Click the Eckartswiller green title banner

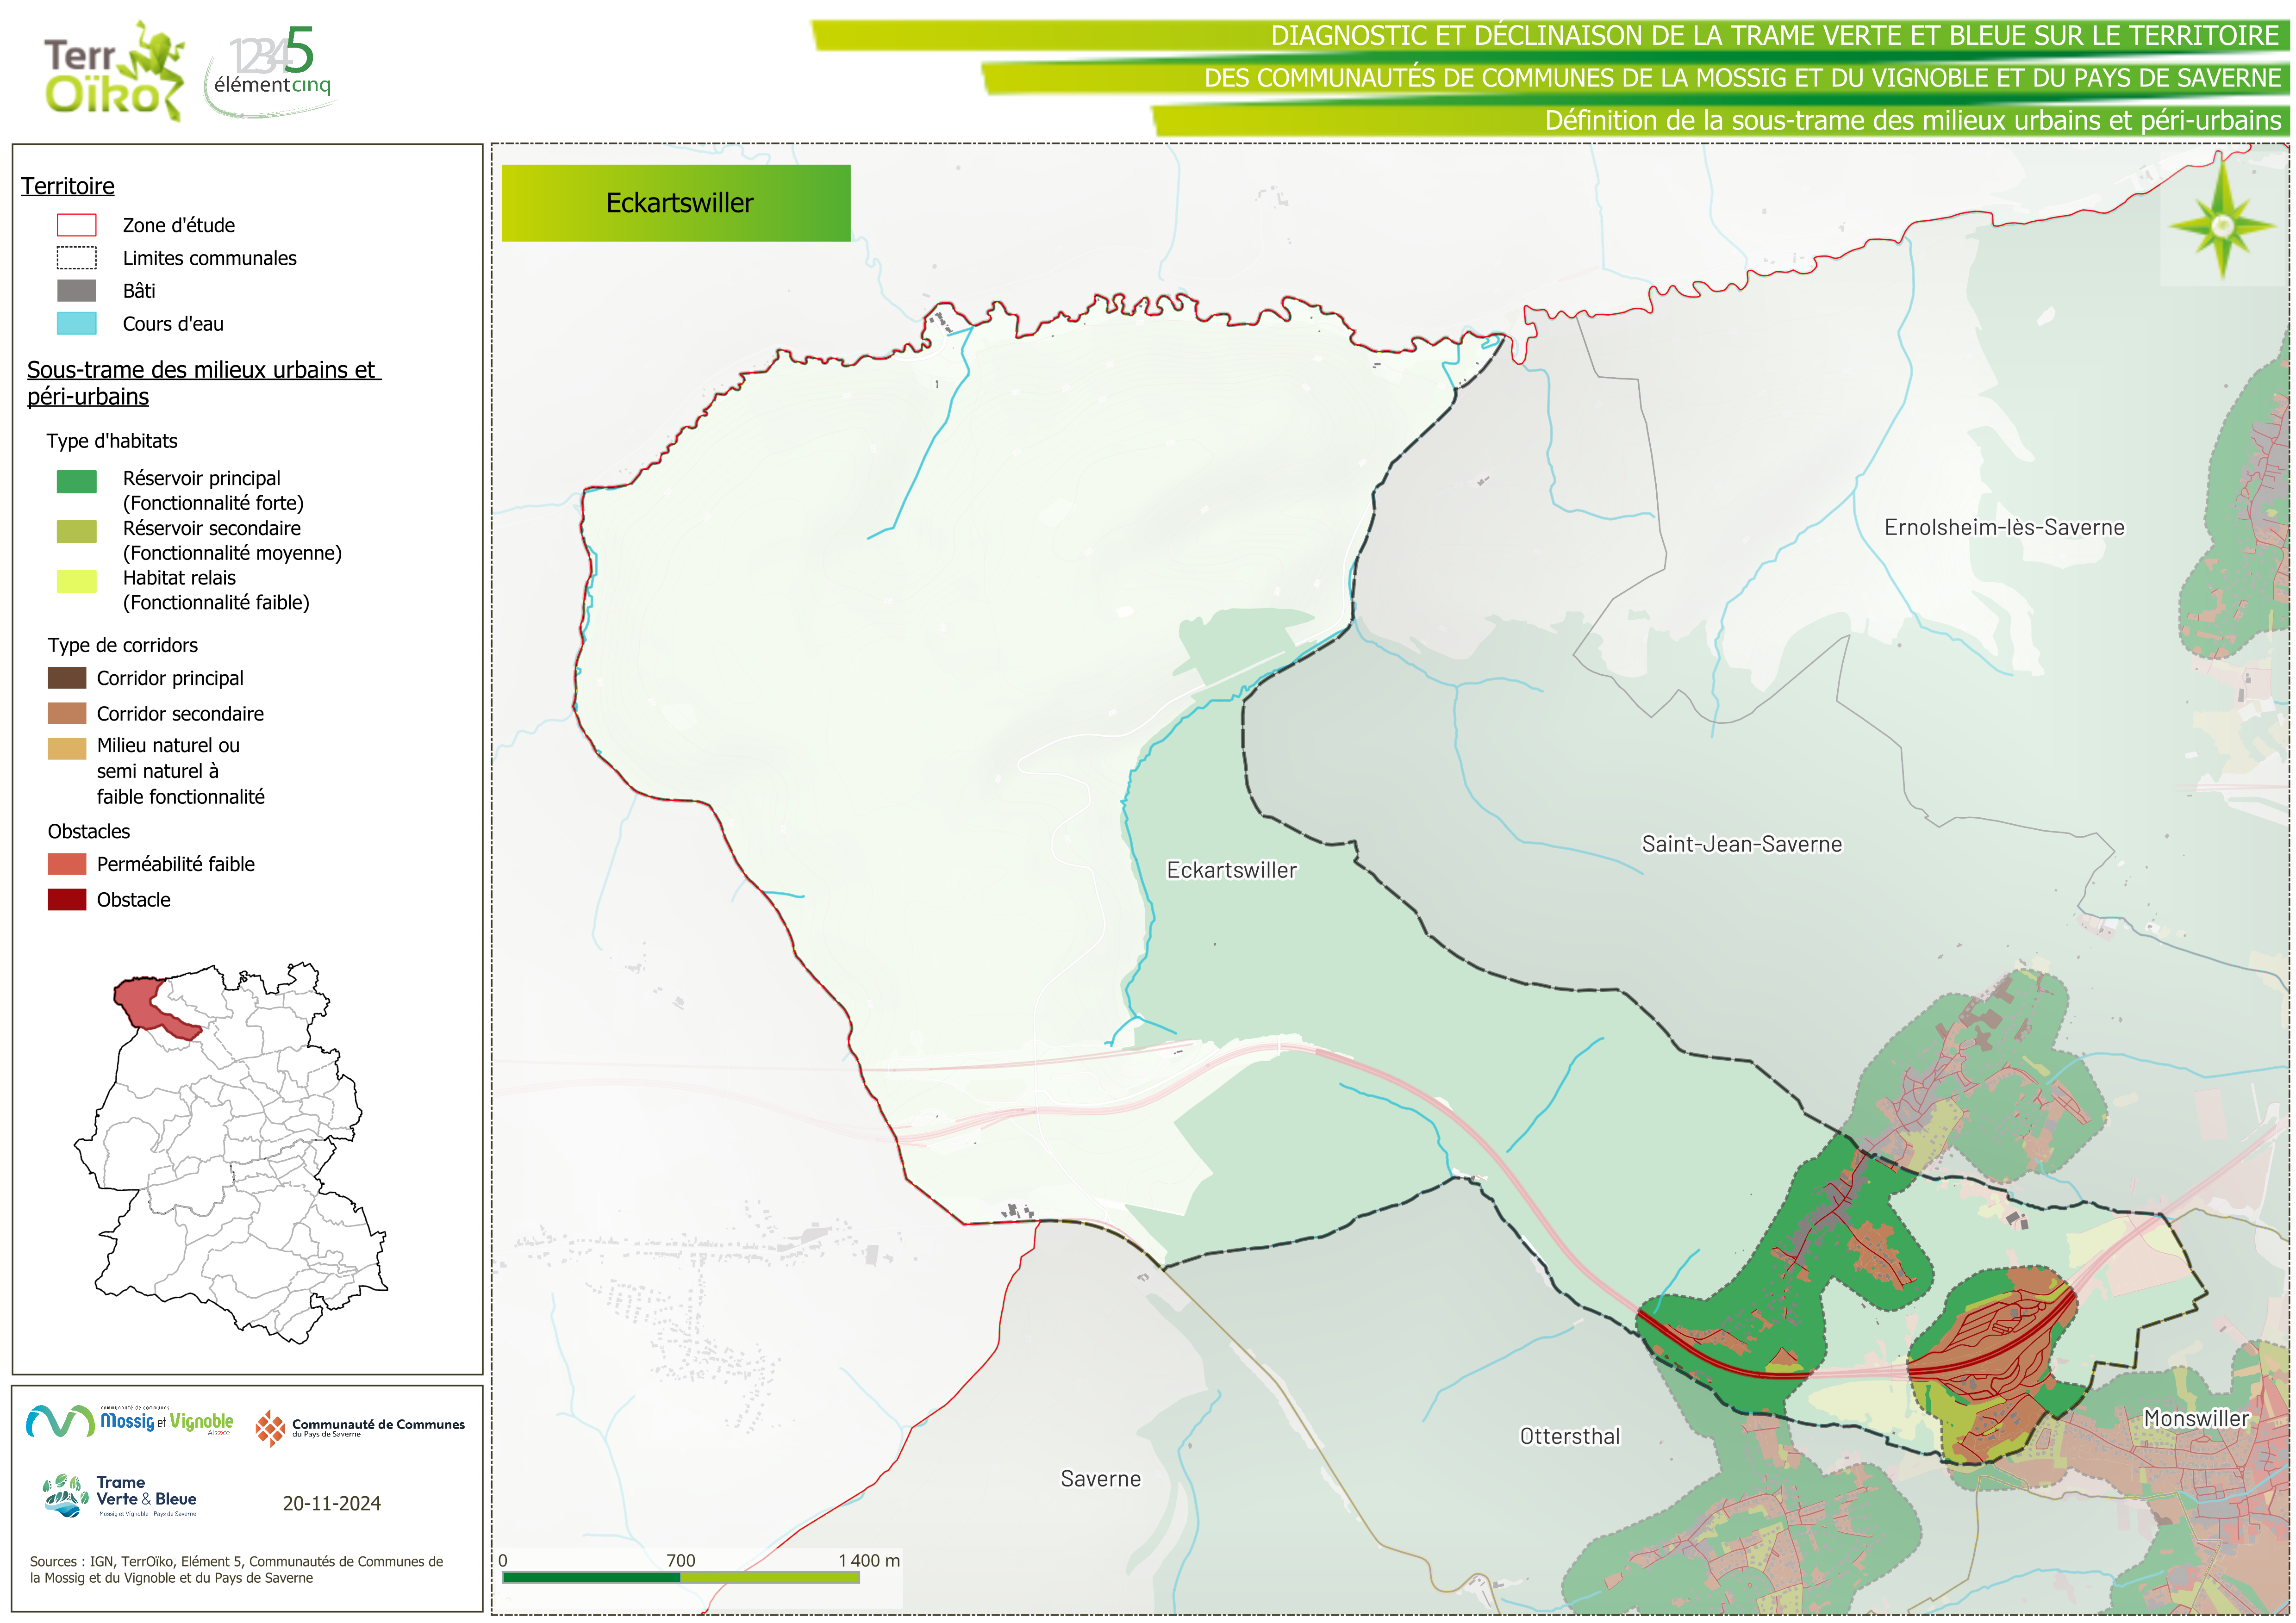[676, 203]
